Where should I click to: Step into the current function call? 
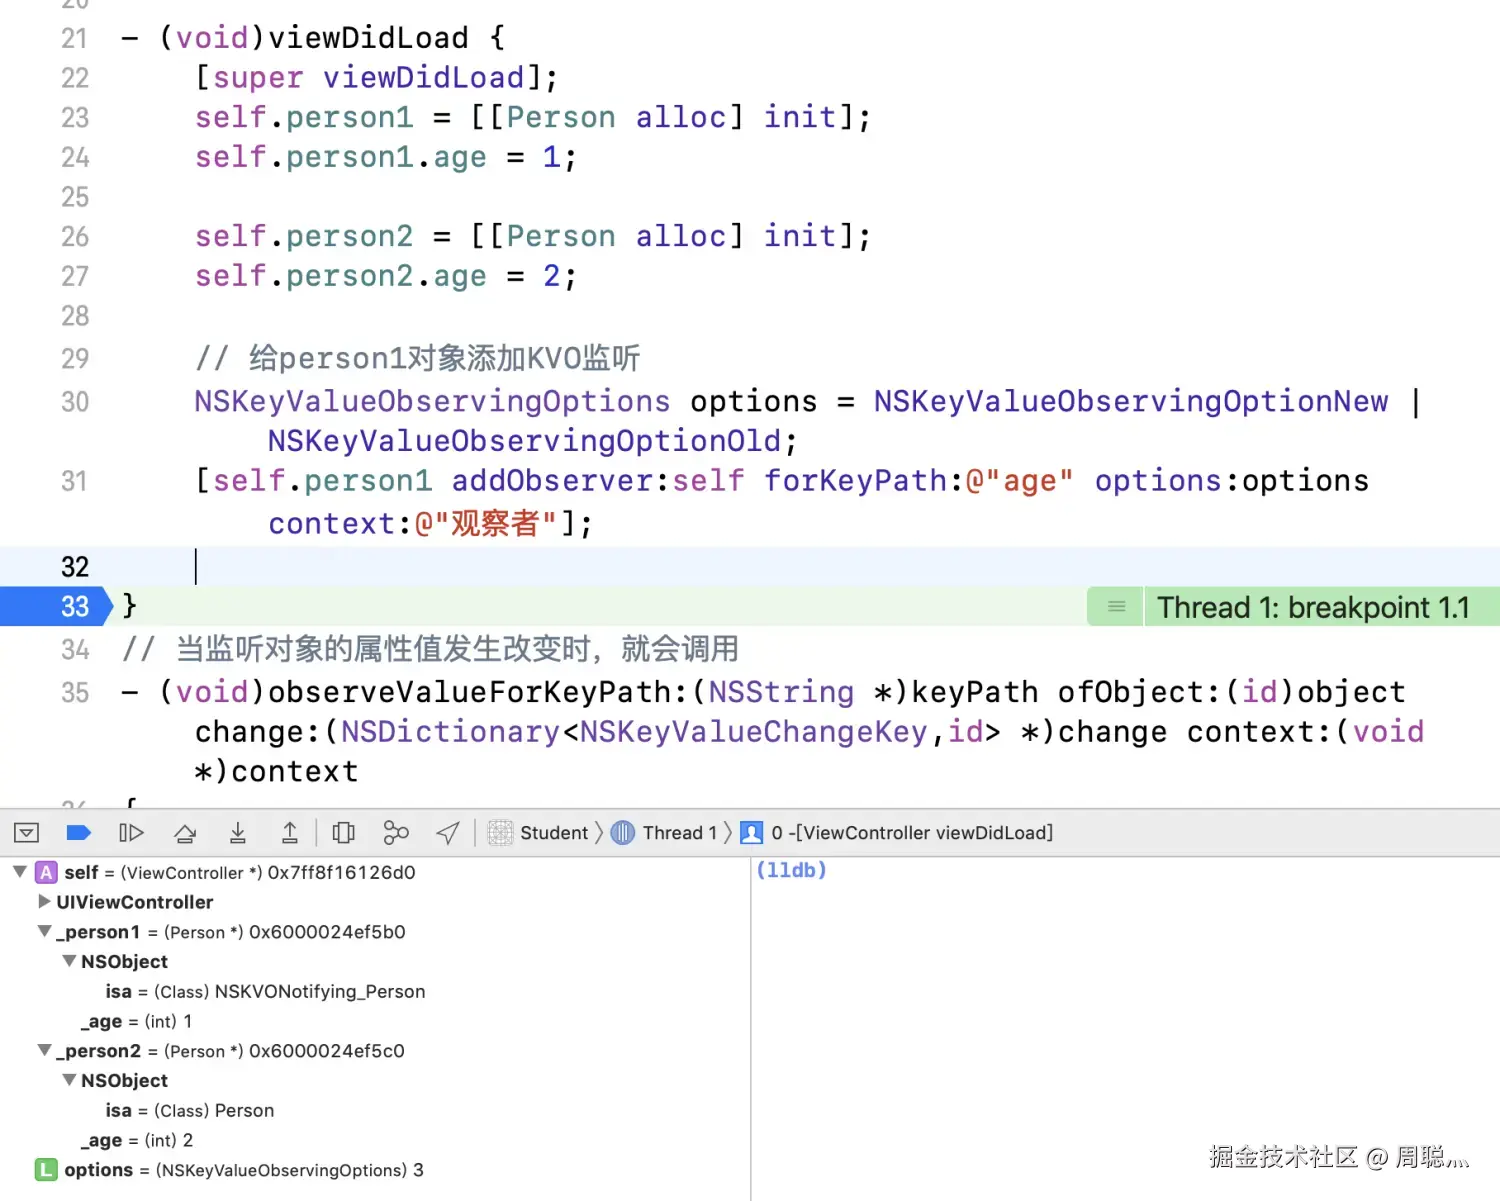coord(238,833)
